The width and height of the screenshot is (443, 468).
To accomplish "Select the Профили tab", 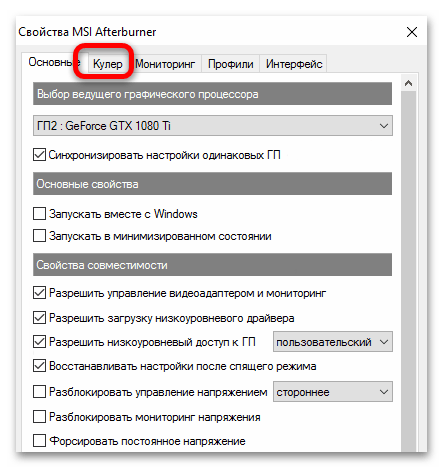I will pos(230,63).
